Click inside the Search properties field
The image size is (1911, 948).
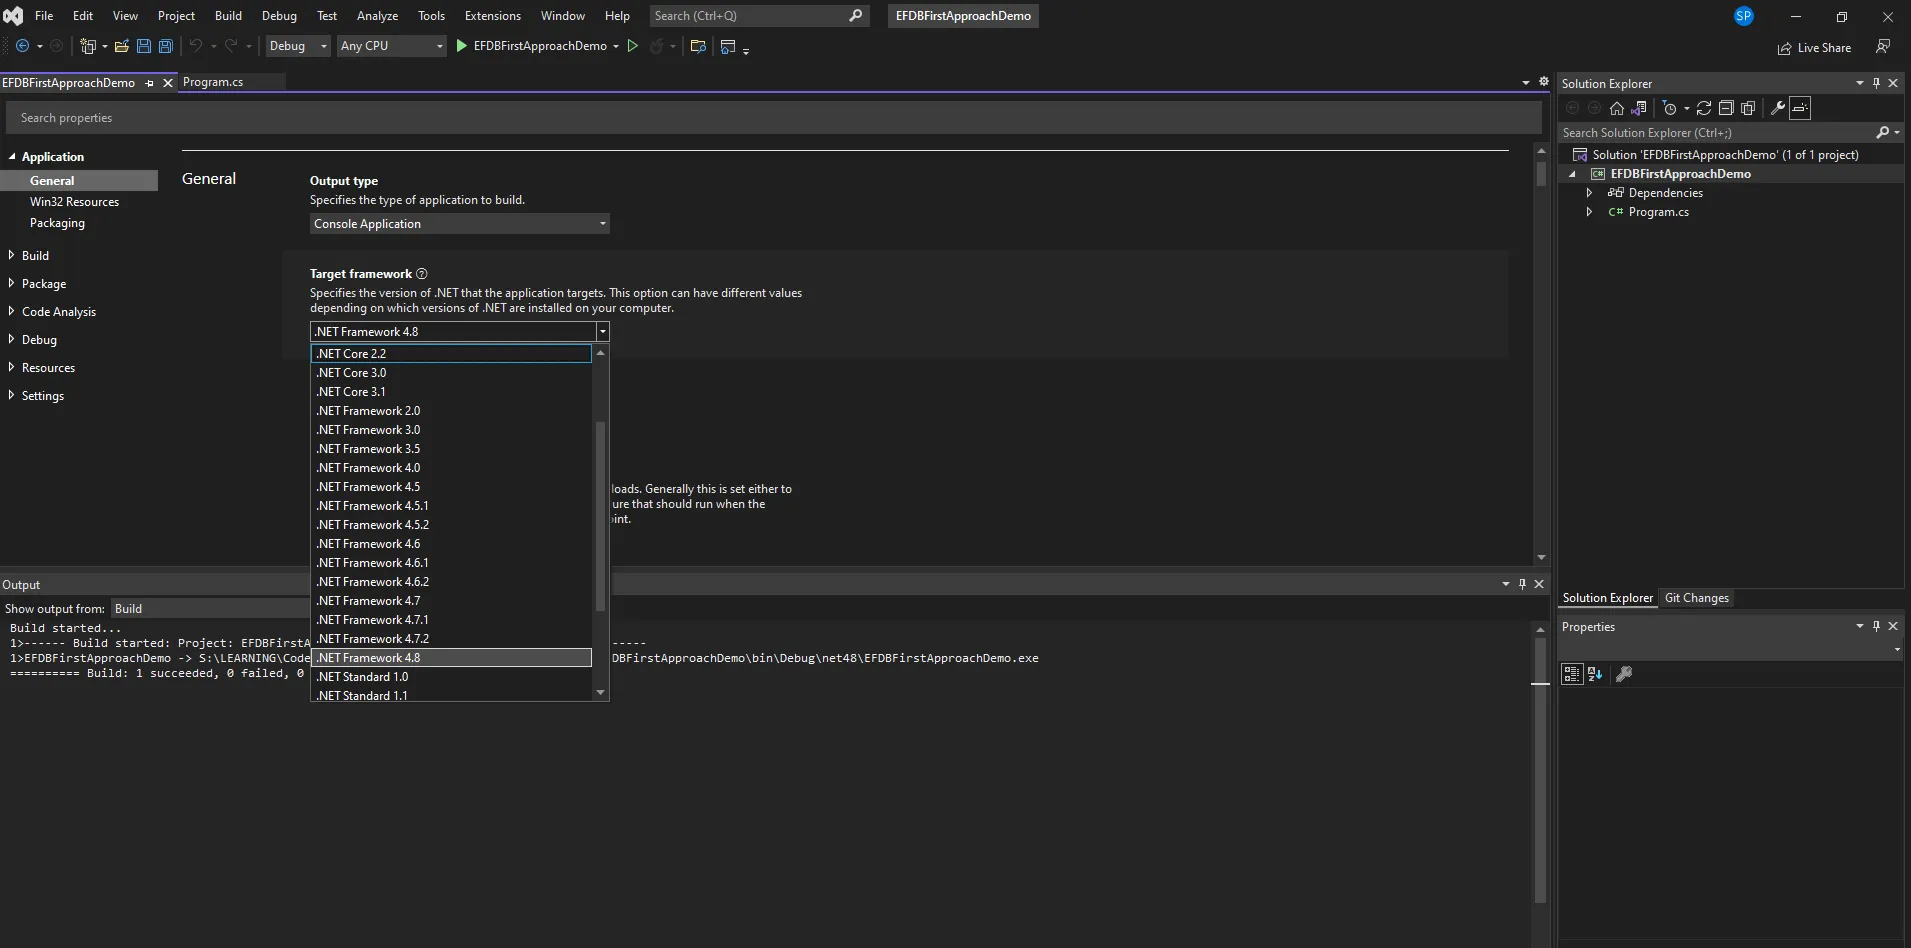pyautogui.click(x=400, y=117)
